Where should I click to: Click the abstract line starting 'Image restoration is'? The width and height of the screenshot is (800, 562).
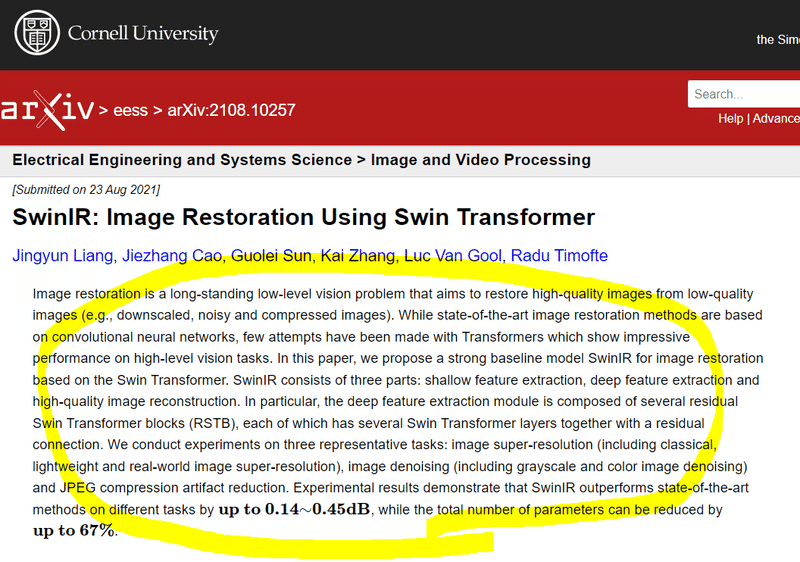point(393,294)
